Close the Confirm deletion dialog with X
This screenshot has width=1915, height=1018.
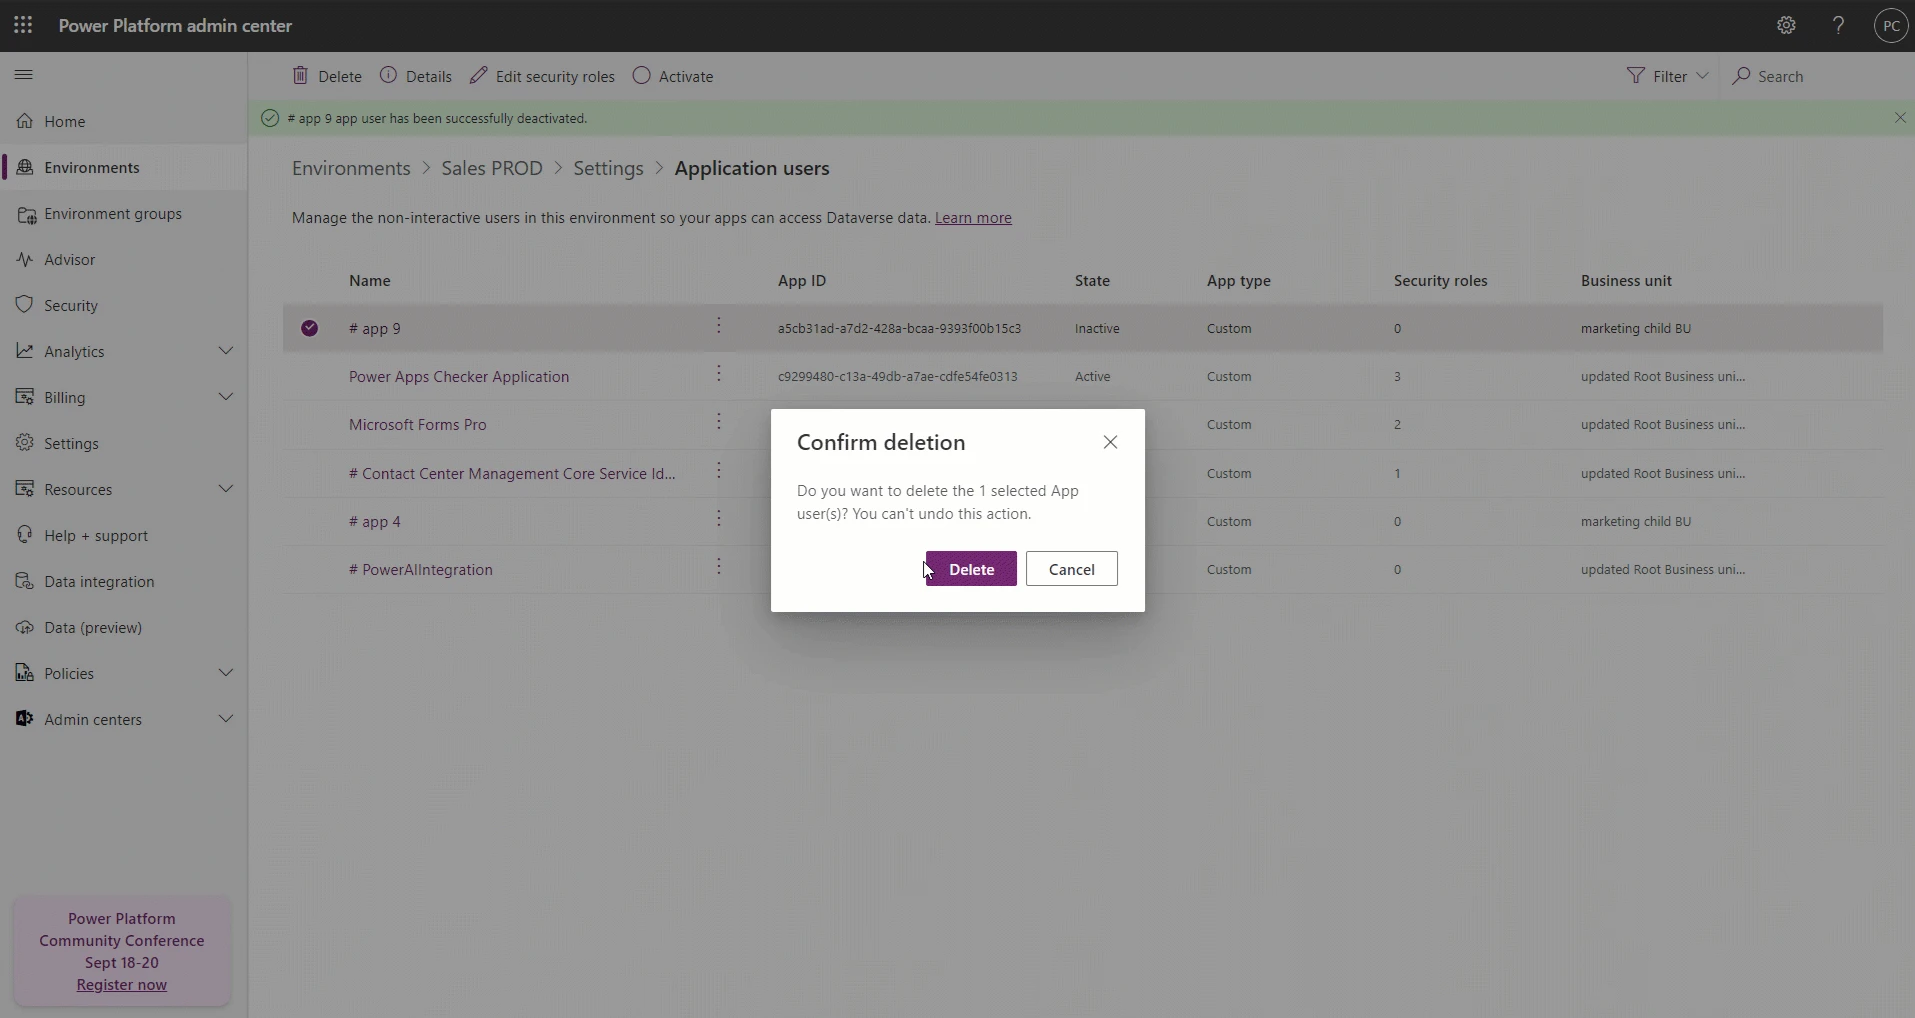(1110, 442)
